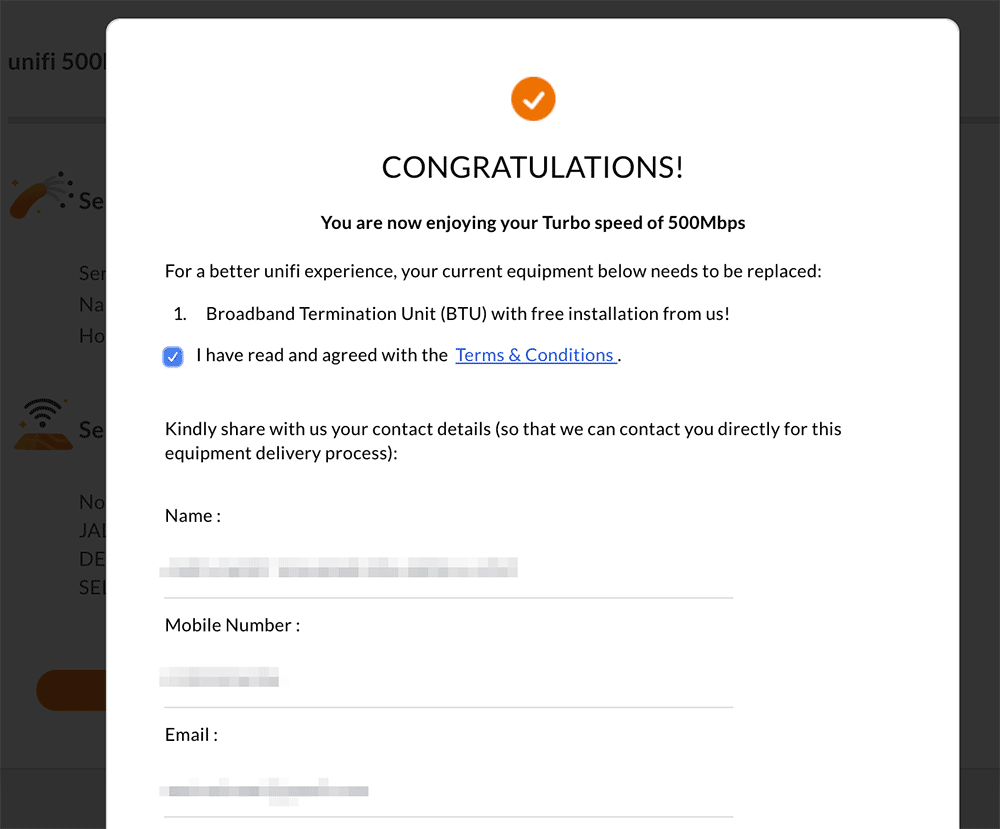Untick the Terms & Conditions agreement checkbox
This screenshot has height=829, width=1000.
point(173,356)
